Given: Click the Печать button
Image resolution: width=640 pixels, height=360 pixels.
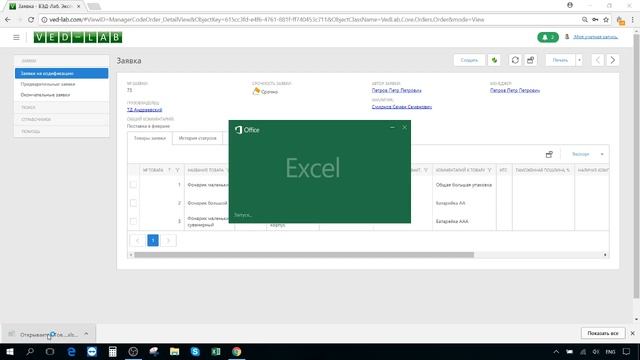Looking at the screenshot, I should coord(560,60).
